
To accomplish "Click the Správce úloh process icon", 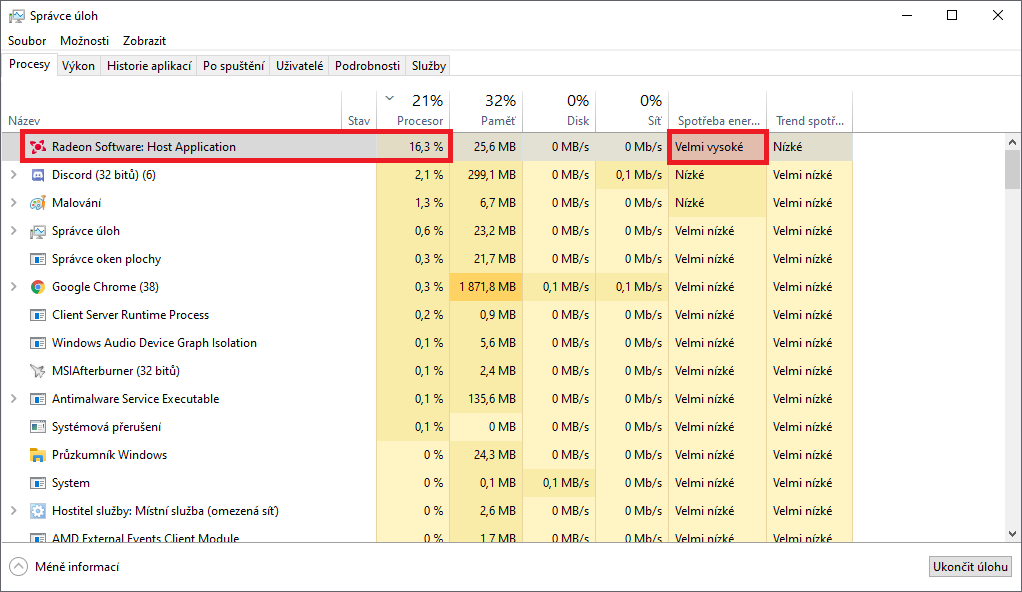I will pyautogui.click(x=38, y=231).
